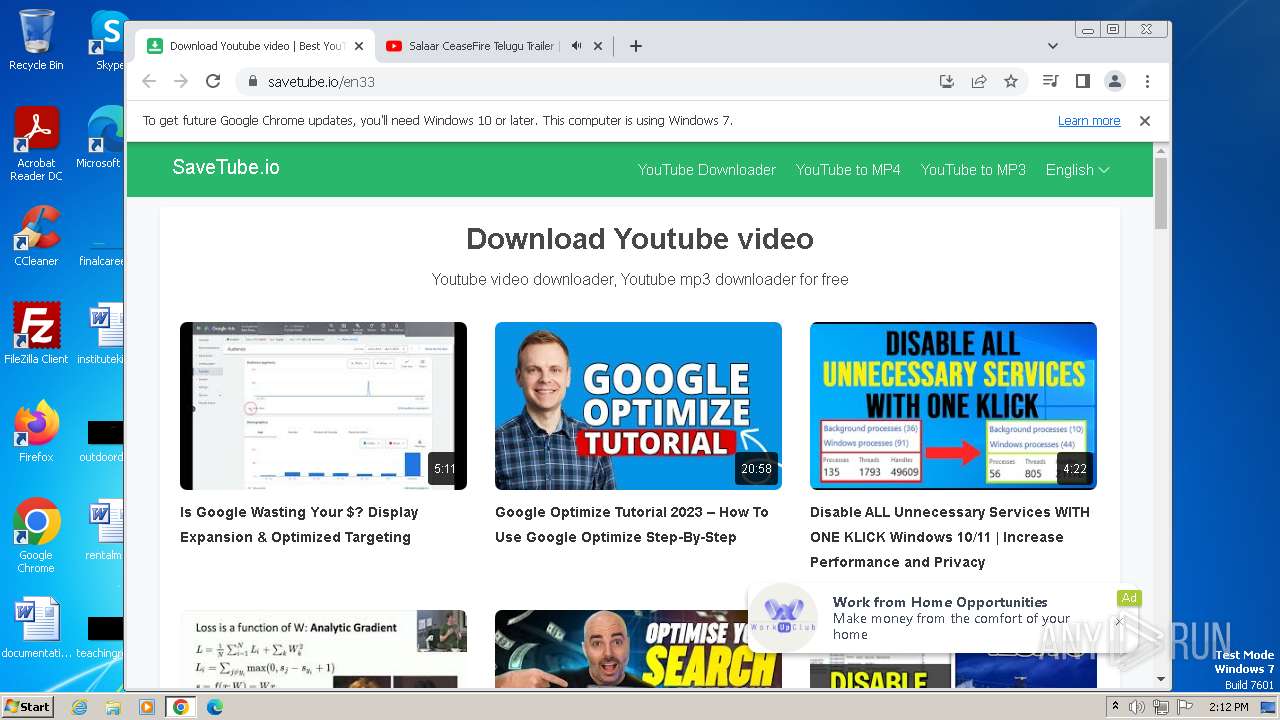Open Action Center flag icon
Viewport: 1280px width, 720px height.
tap(1185, 707)
